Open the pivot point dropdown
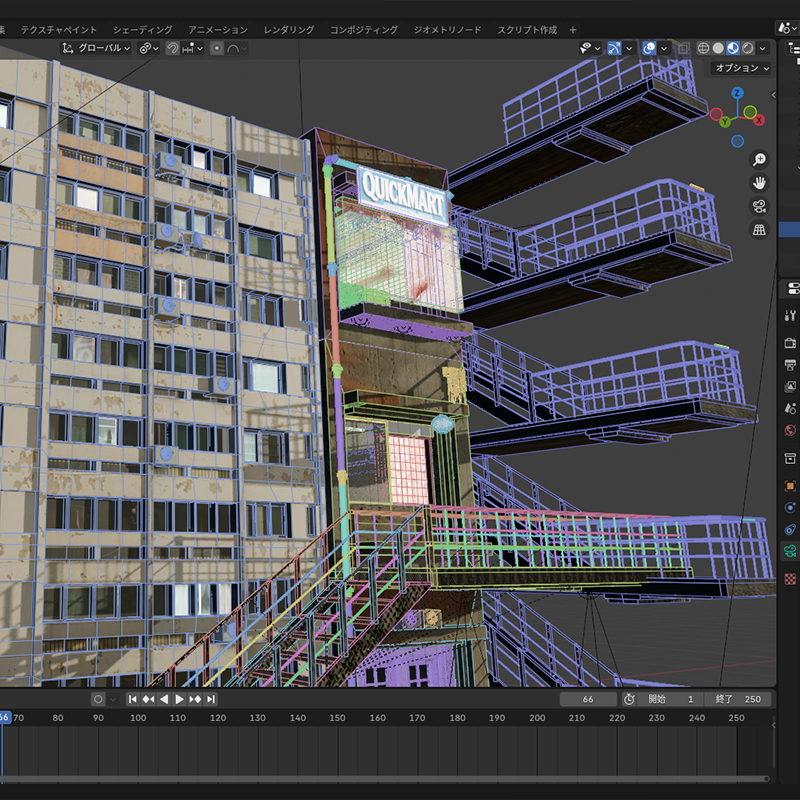The image size is (800, 800). coord(150,48)
